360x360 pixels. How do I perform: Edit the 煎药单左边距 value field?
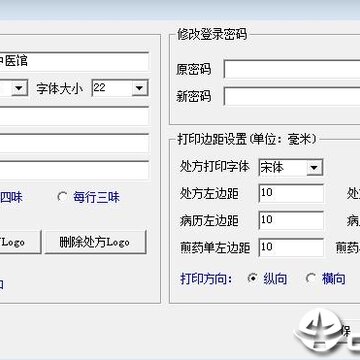[291, 248]
